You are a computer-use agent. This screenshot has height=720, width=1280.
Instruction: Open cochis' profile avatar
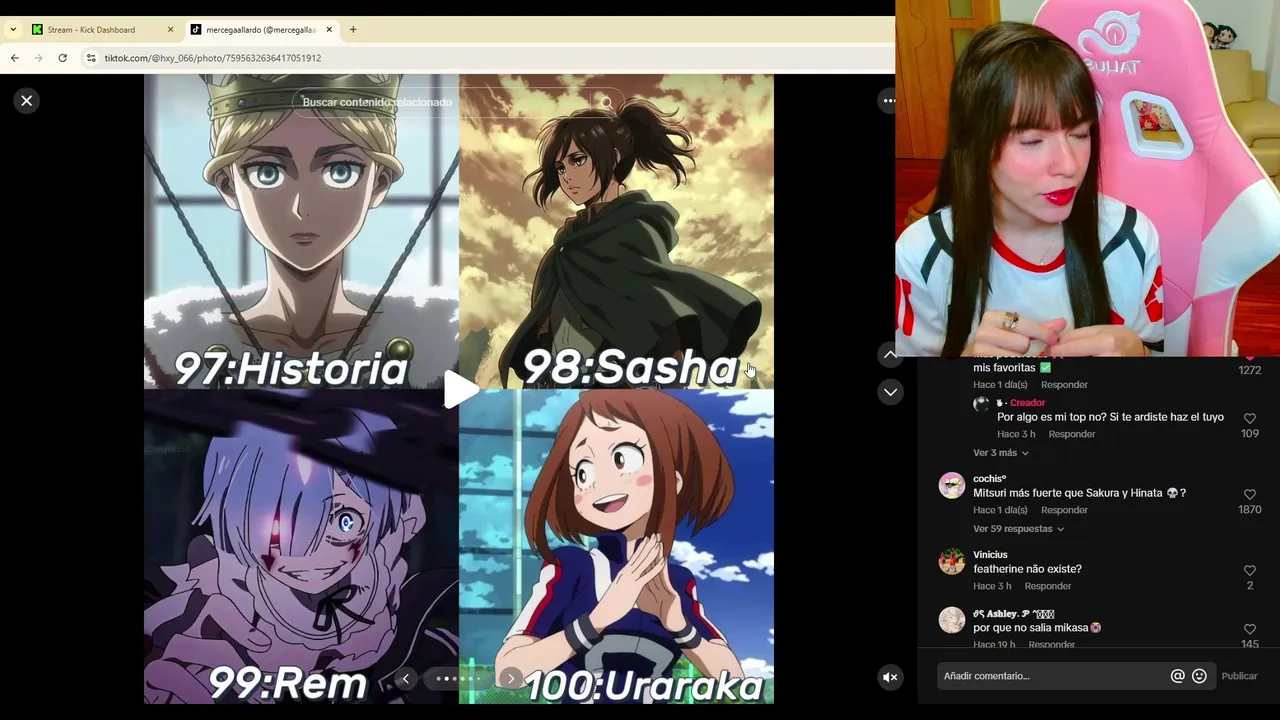tap(952, 485)
